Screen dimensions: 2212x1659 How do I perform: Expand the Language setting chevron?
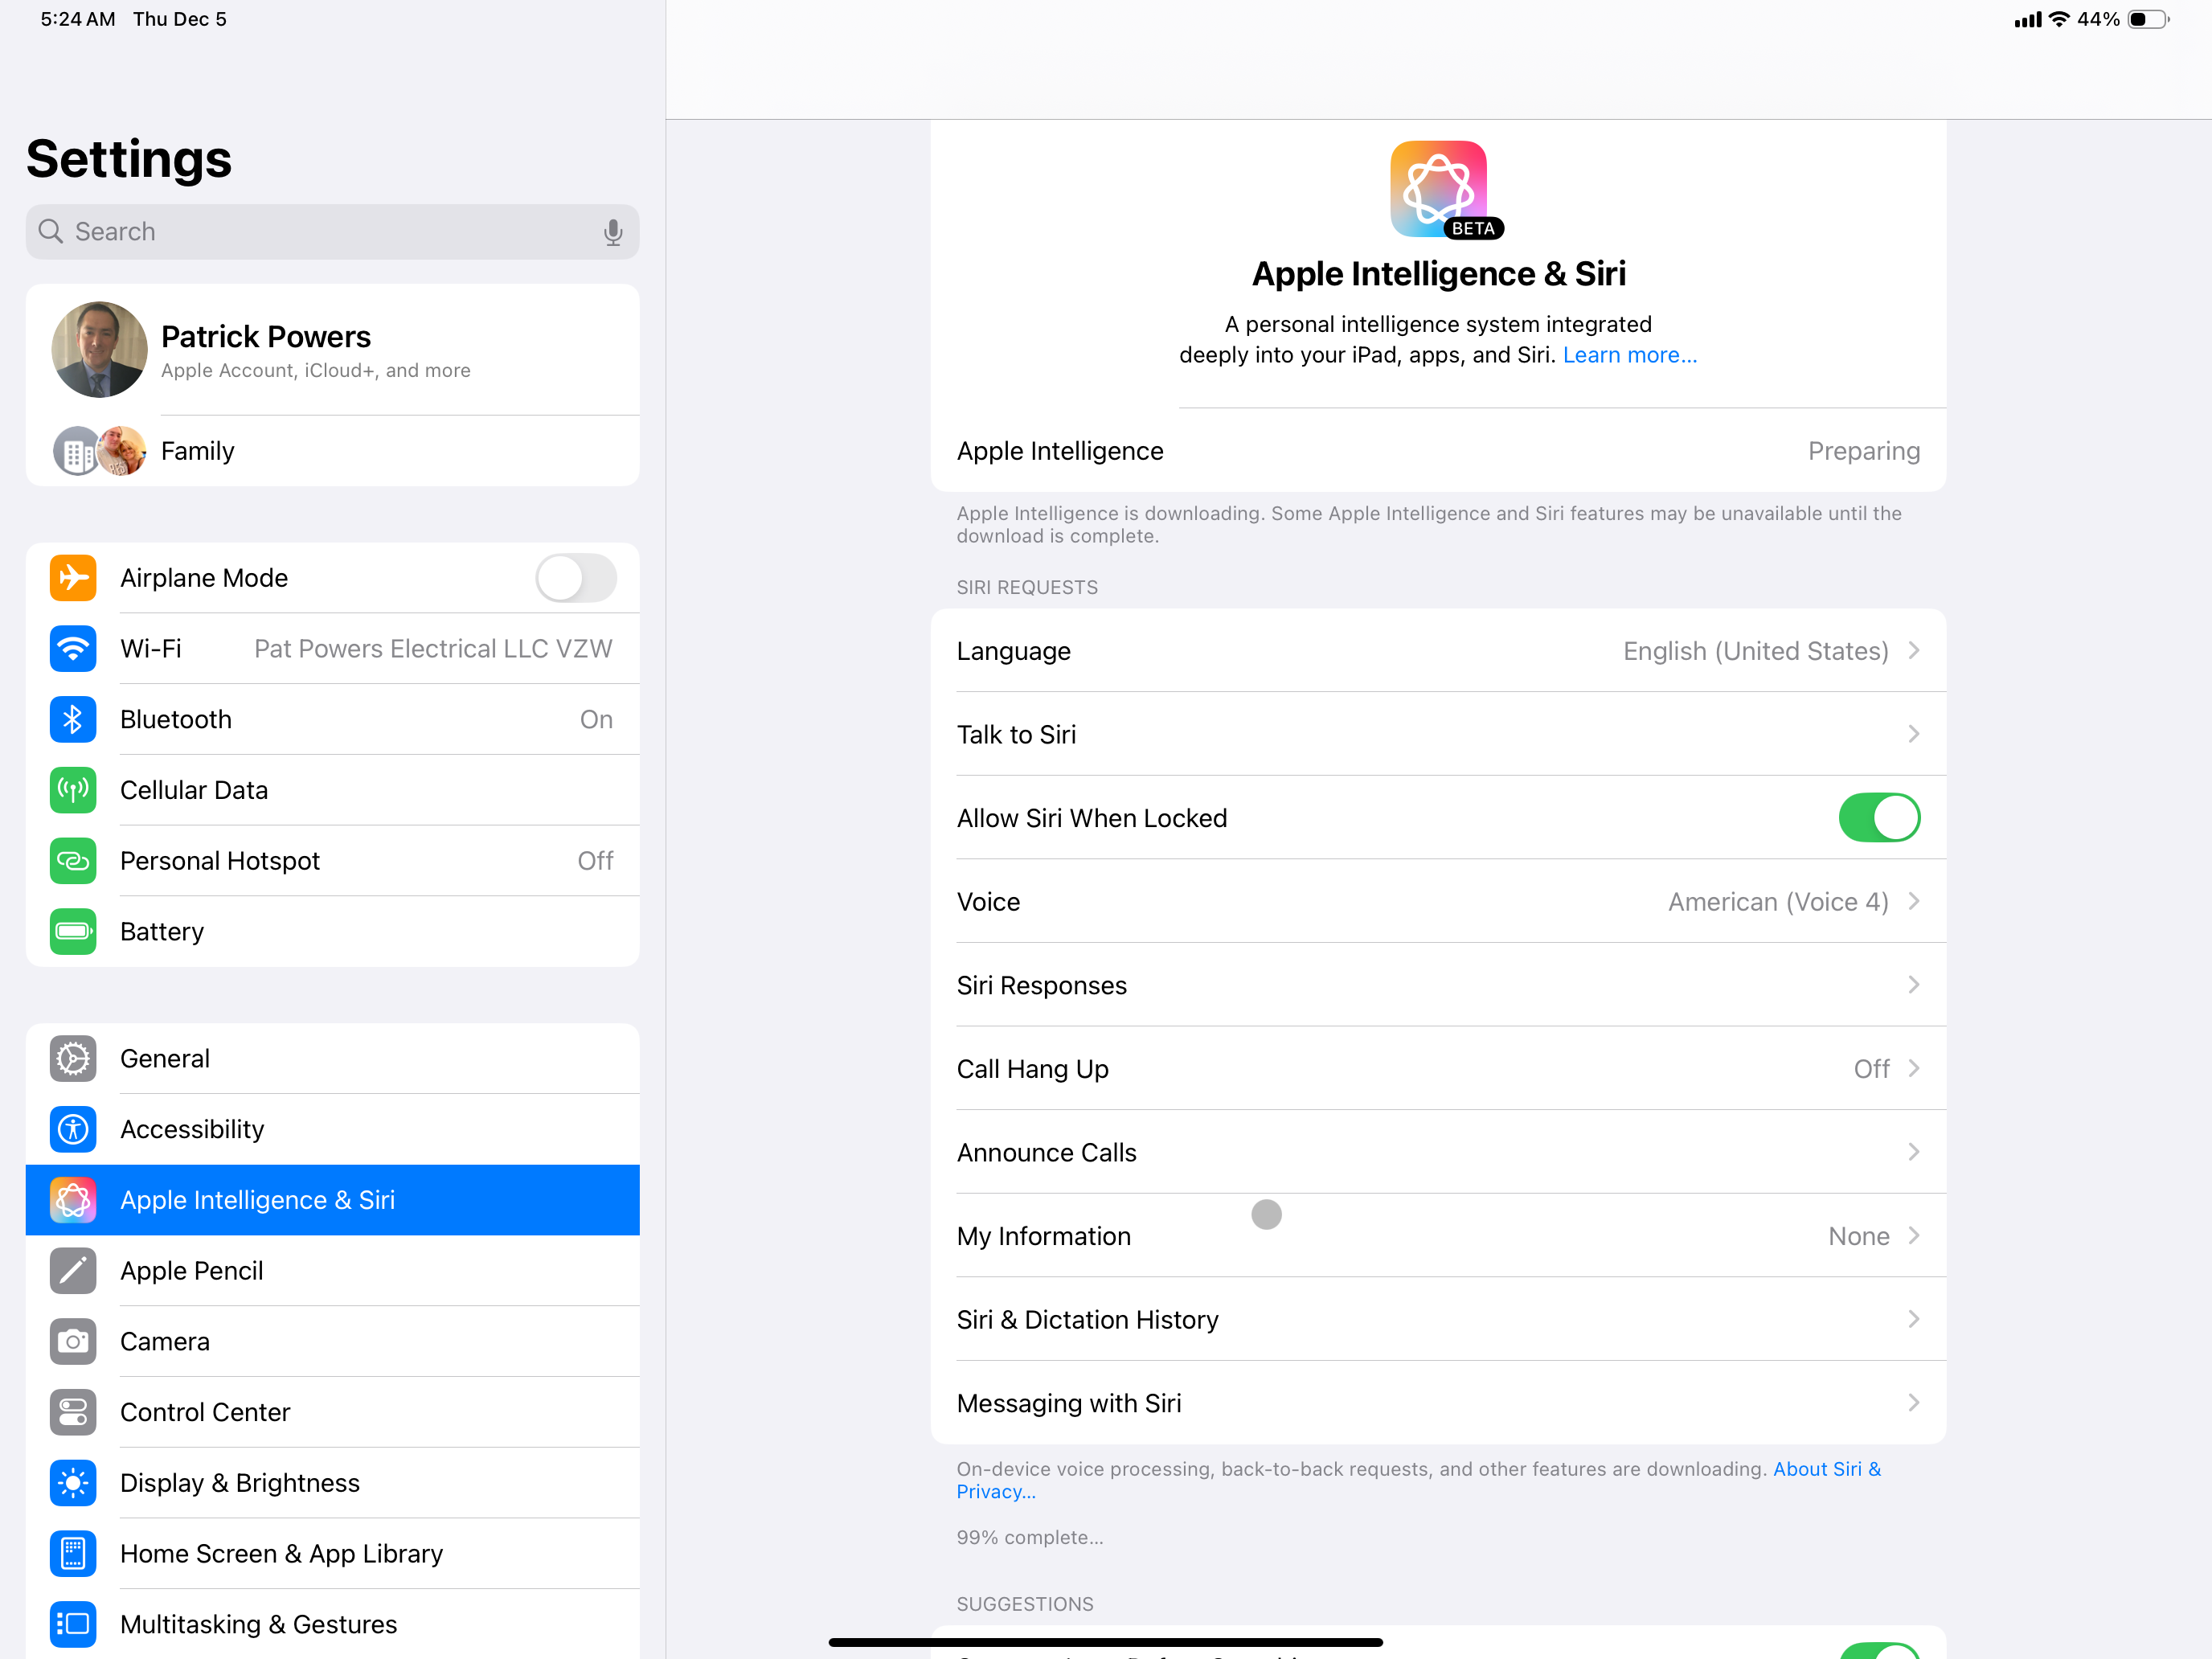[x=1913, y=651]
